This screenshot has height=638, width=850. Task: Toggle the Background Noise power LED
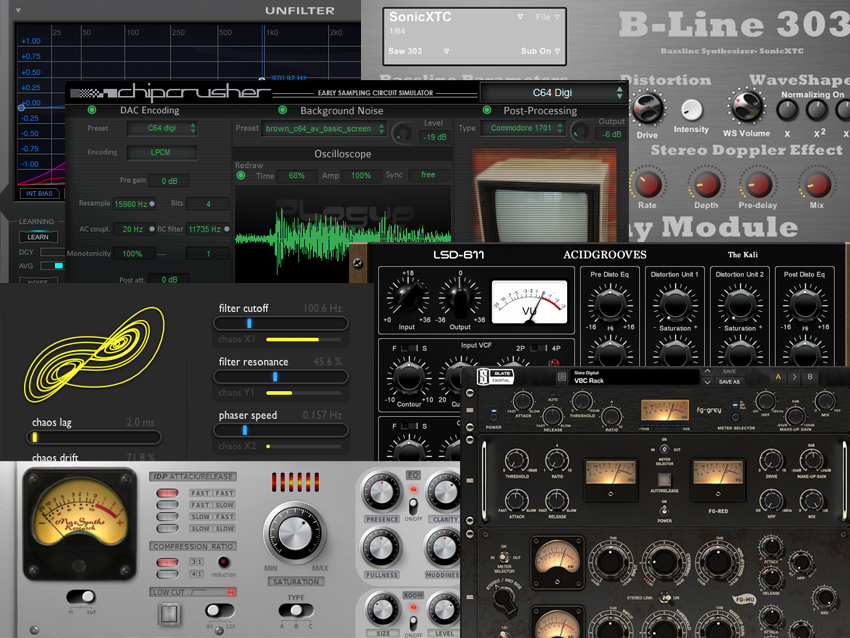(x=282, y=110)
